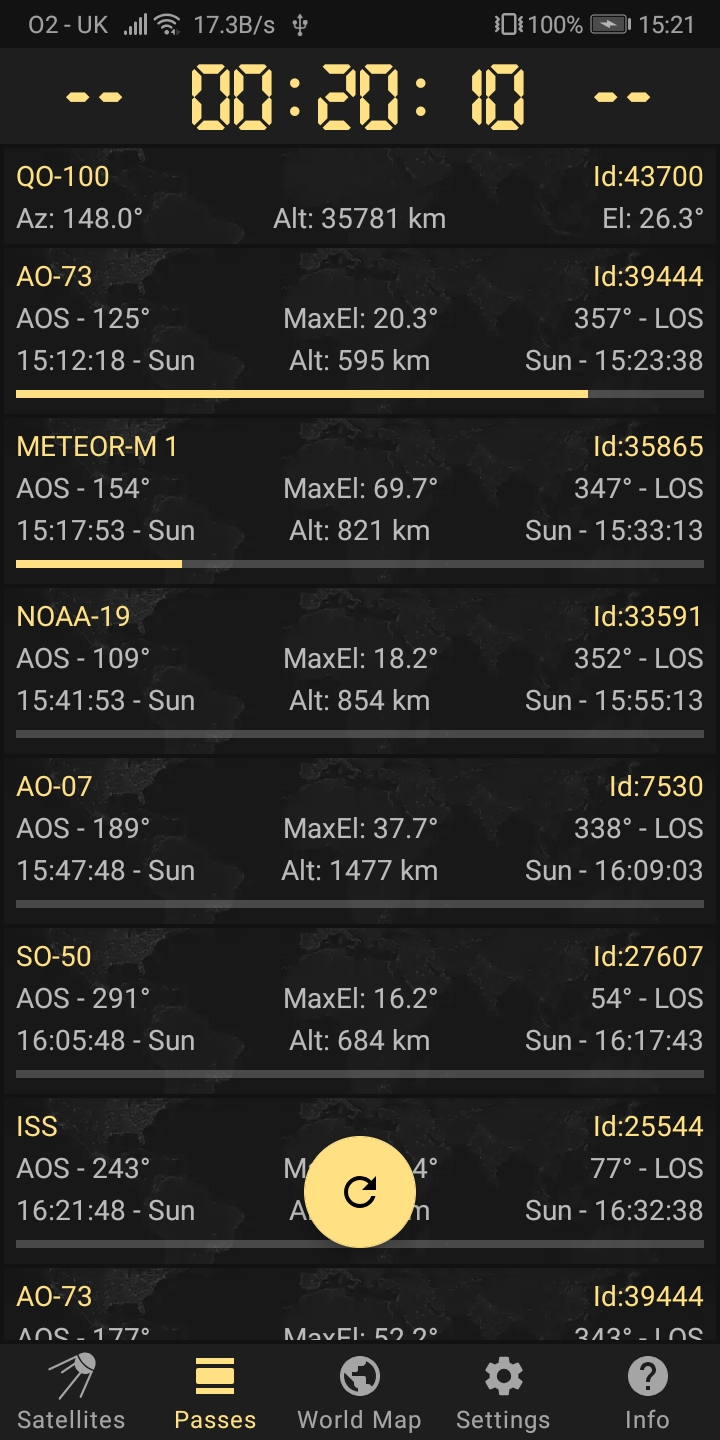
Task: Tap the ISS satellite name
Action: (37, 1126)
